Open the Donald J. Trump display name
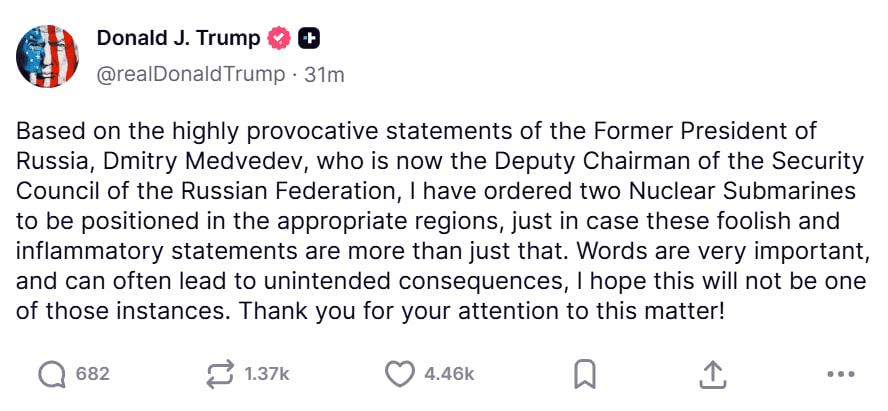The height and width of the screenshot is (411, 888). (178, 39)
